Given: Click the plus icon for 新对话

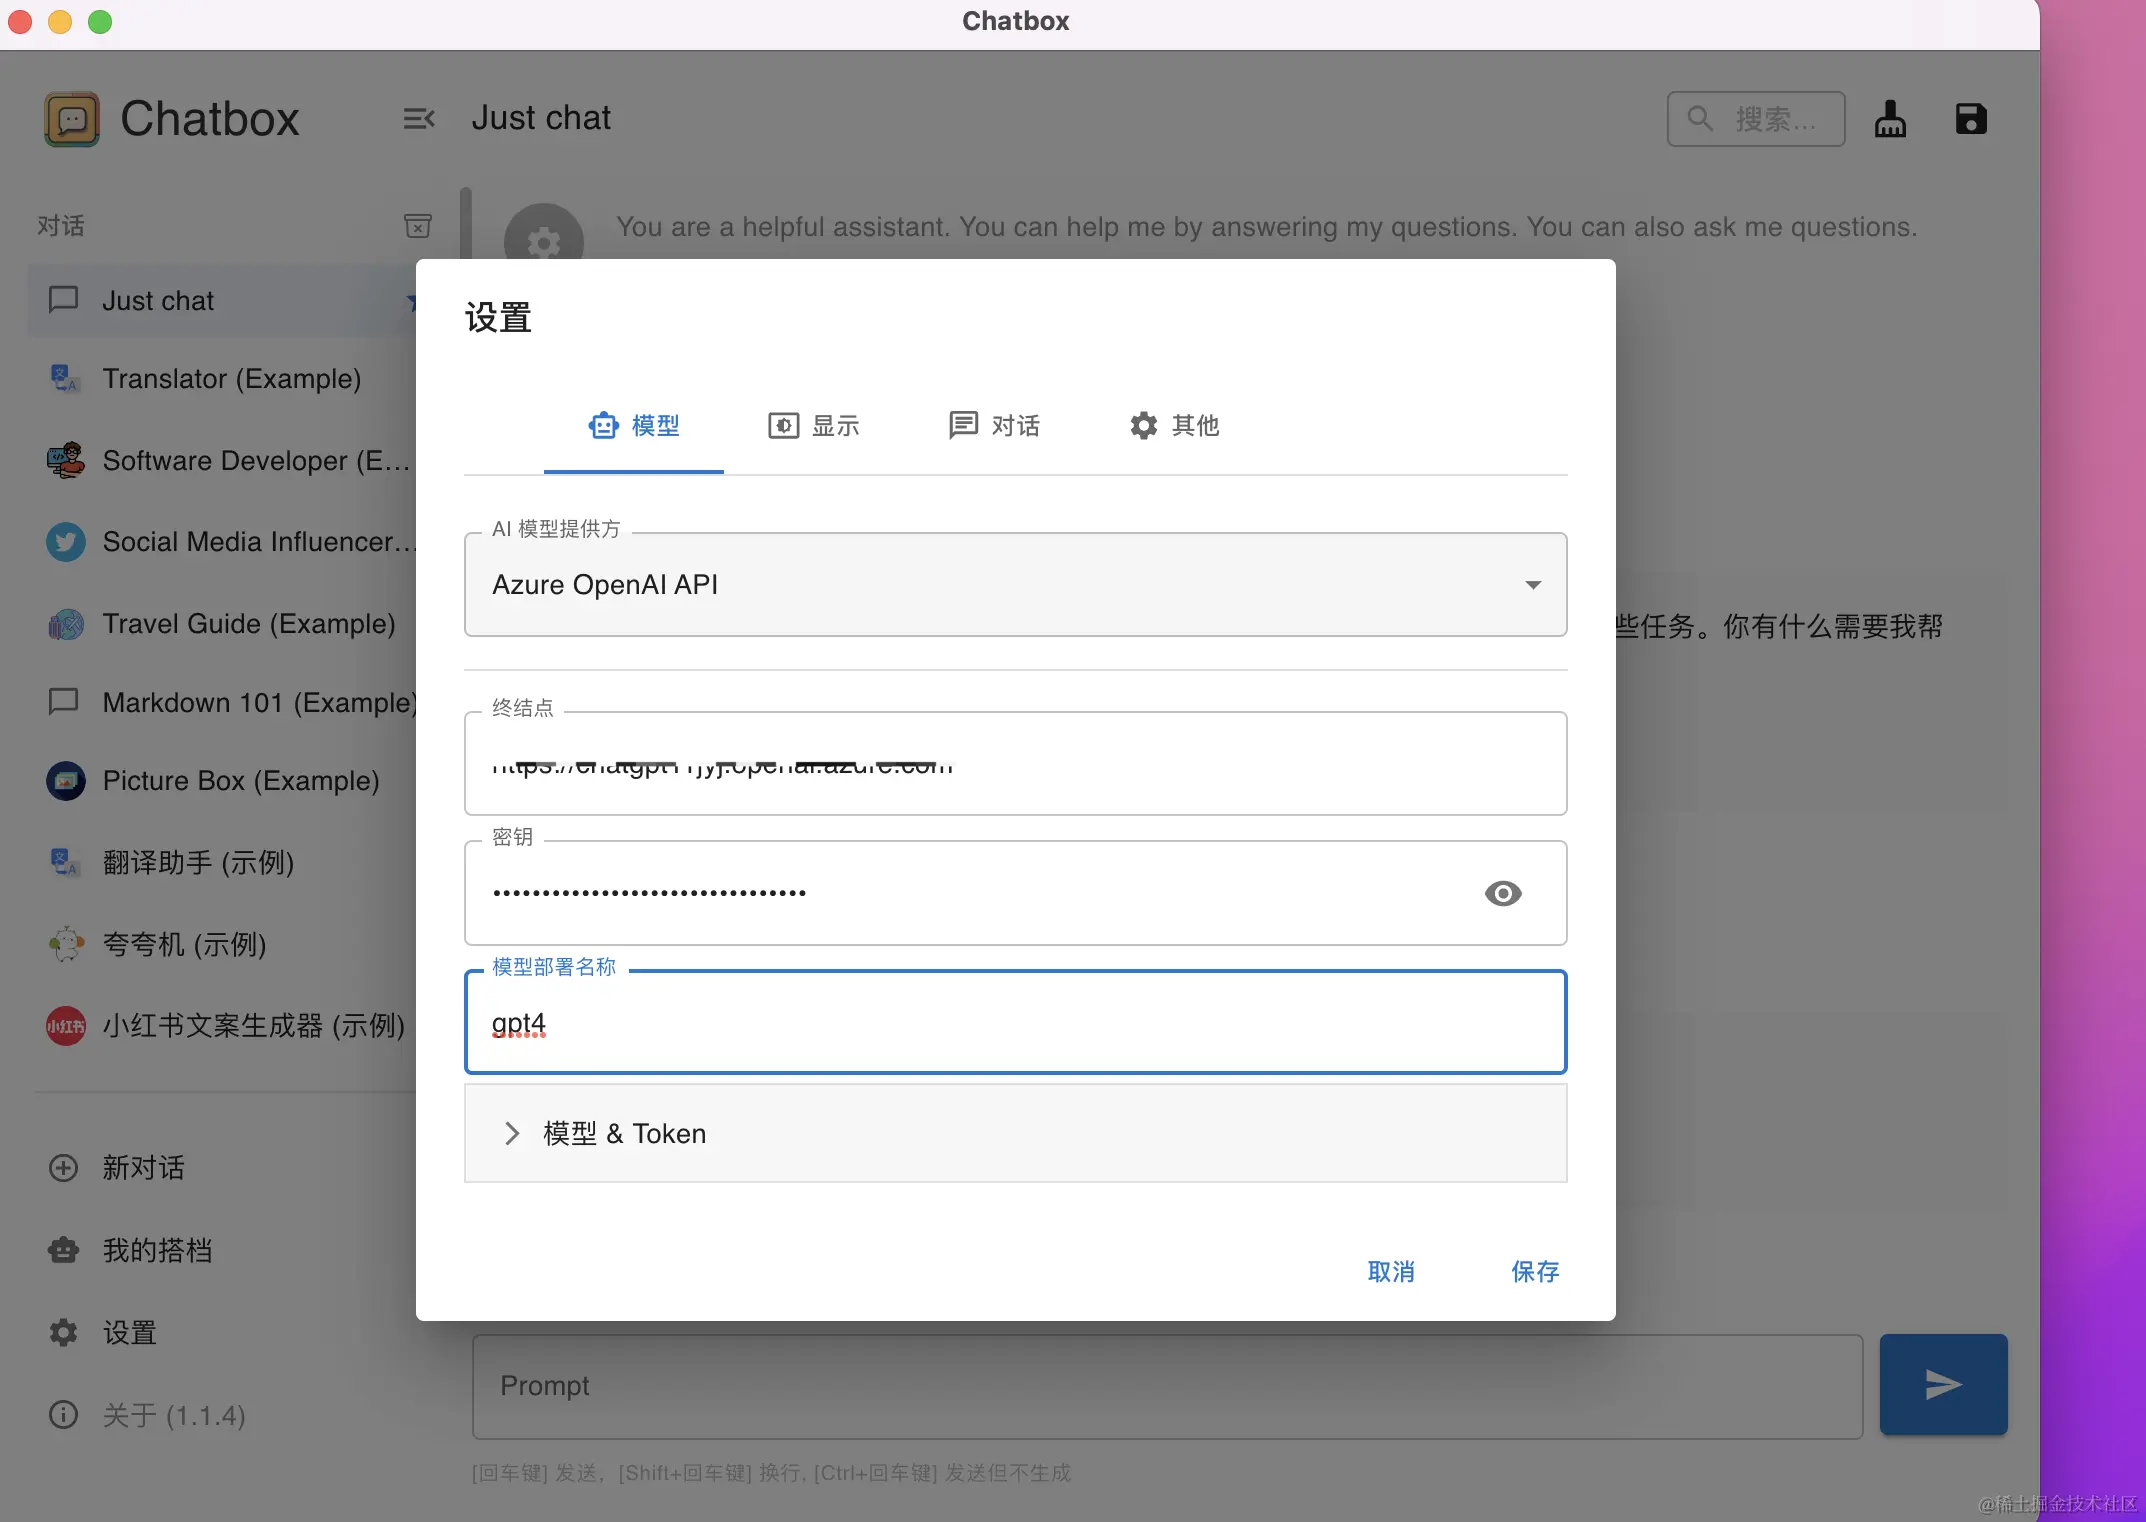Looking at the screenshot, I should [x=64, y=1168].
